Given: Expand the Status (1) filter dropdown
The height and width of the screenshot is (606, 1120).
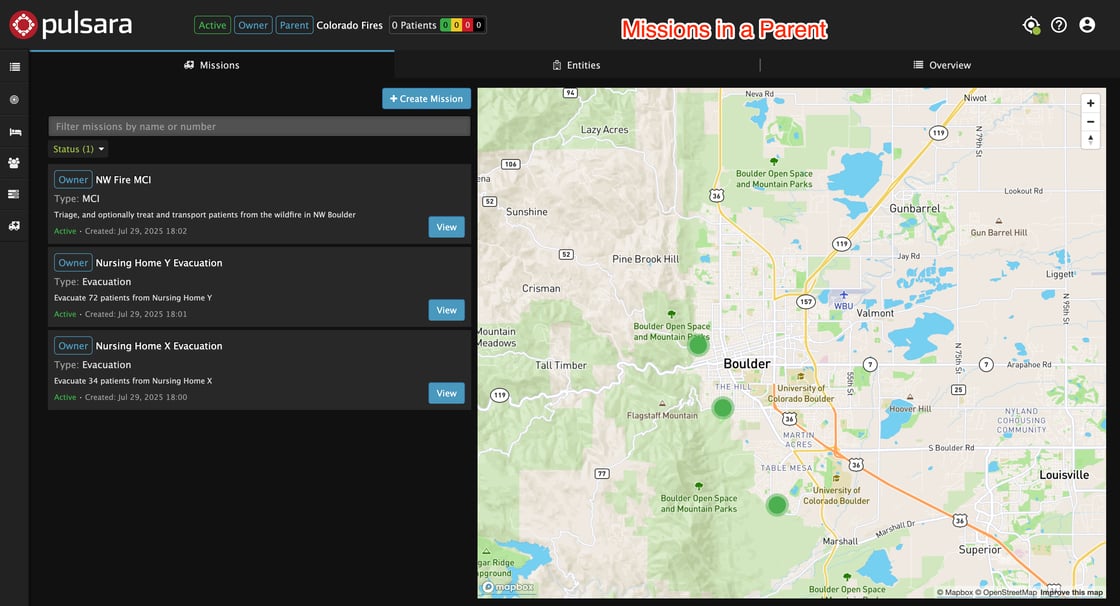Looking at the screenshot, I should pos(79,149).
